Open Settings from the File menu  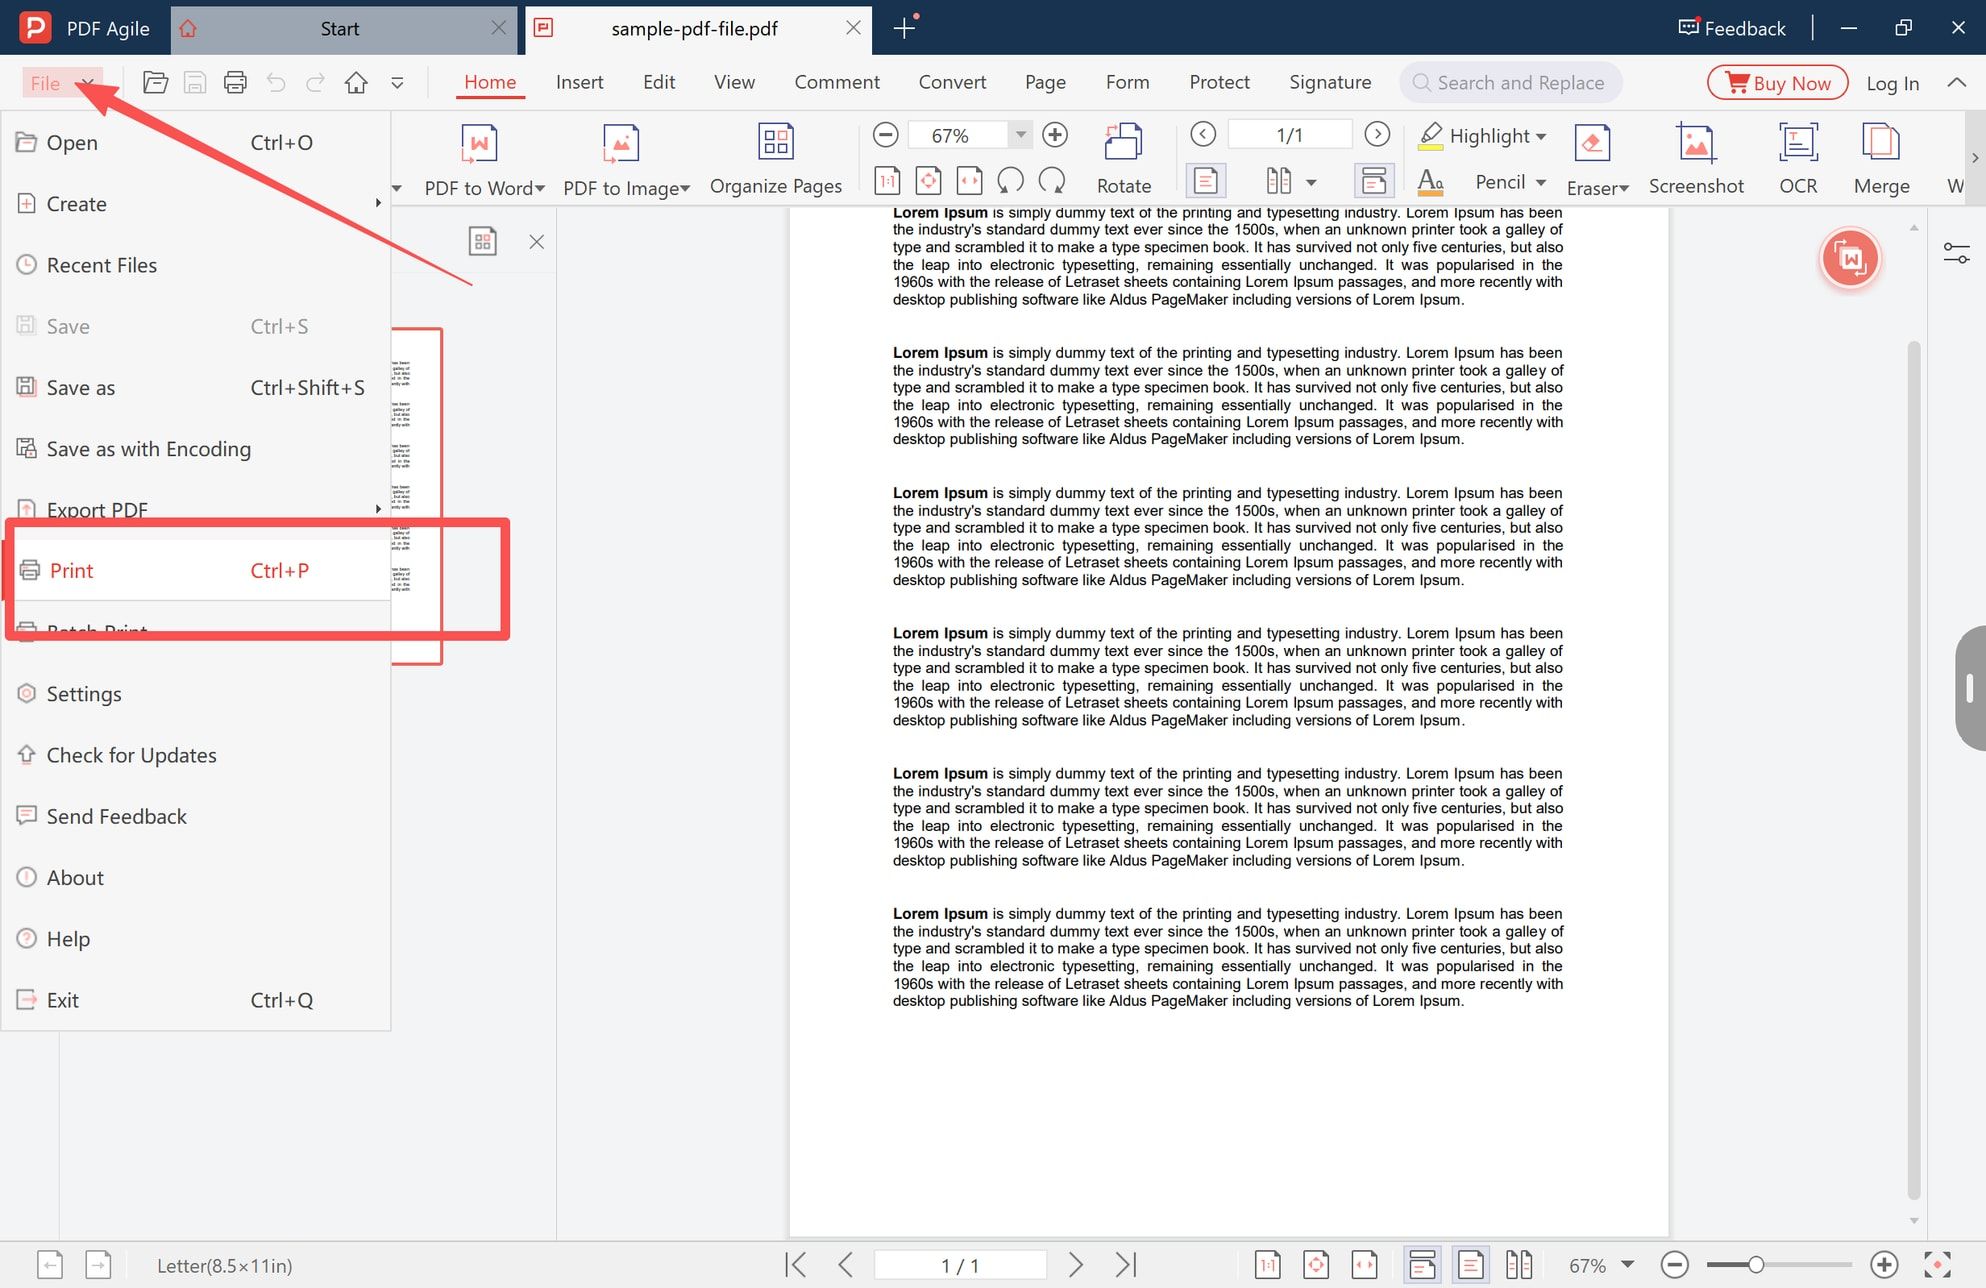pos(196,694)
